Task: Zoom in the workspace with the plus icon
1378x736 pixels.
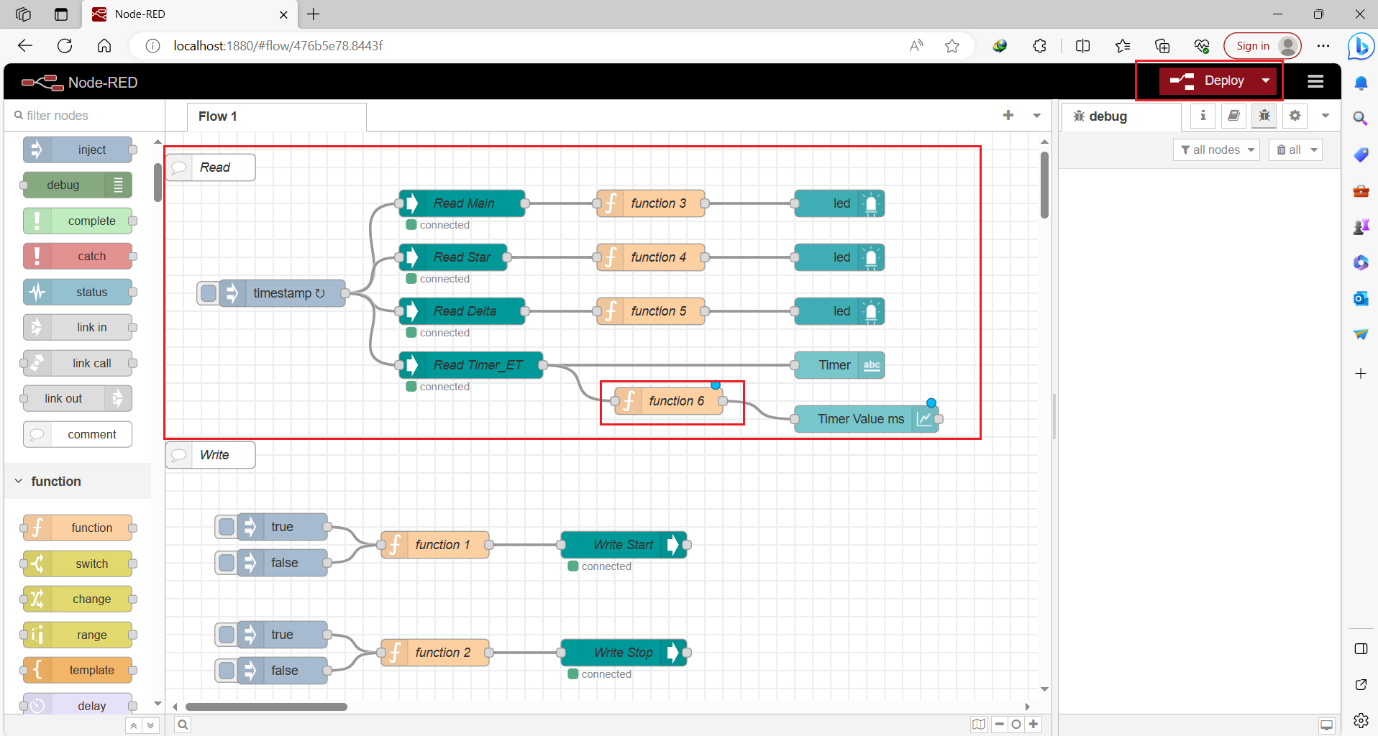Action: click(1032, 723)
